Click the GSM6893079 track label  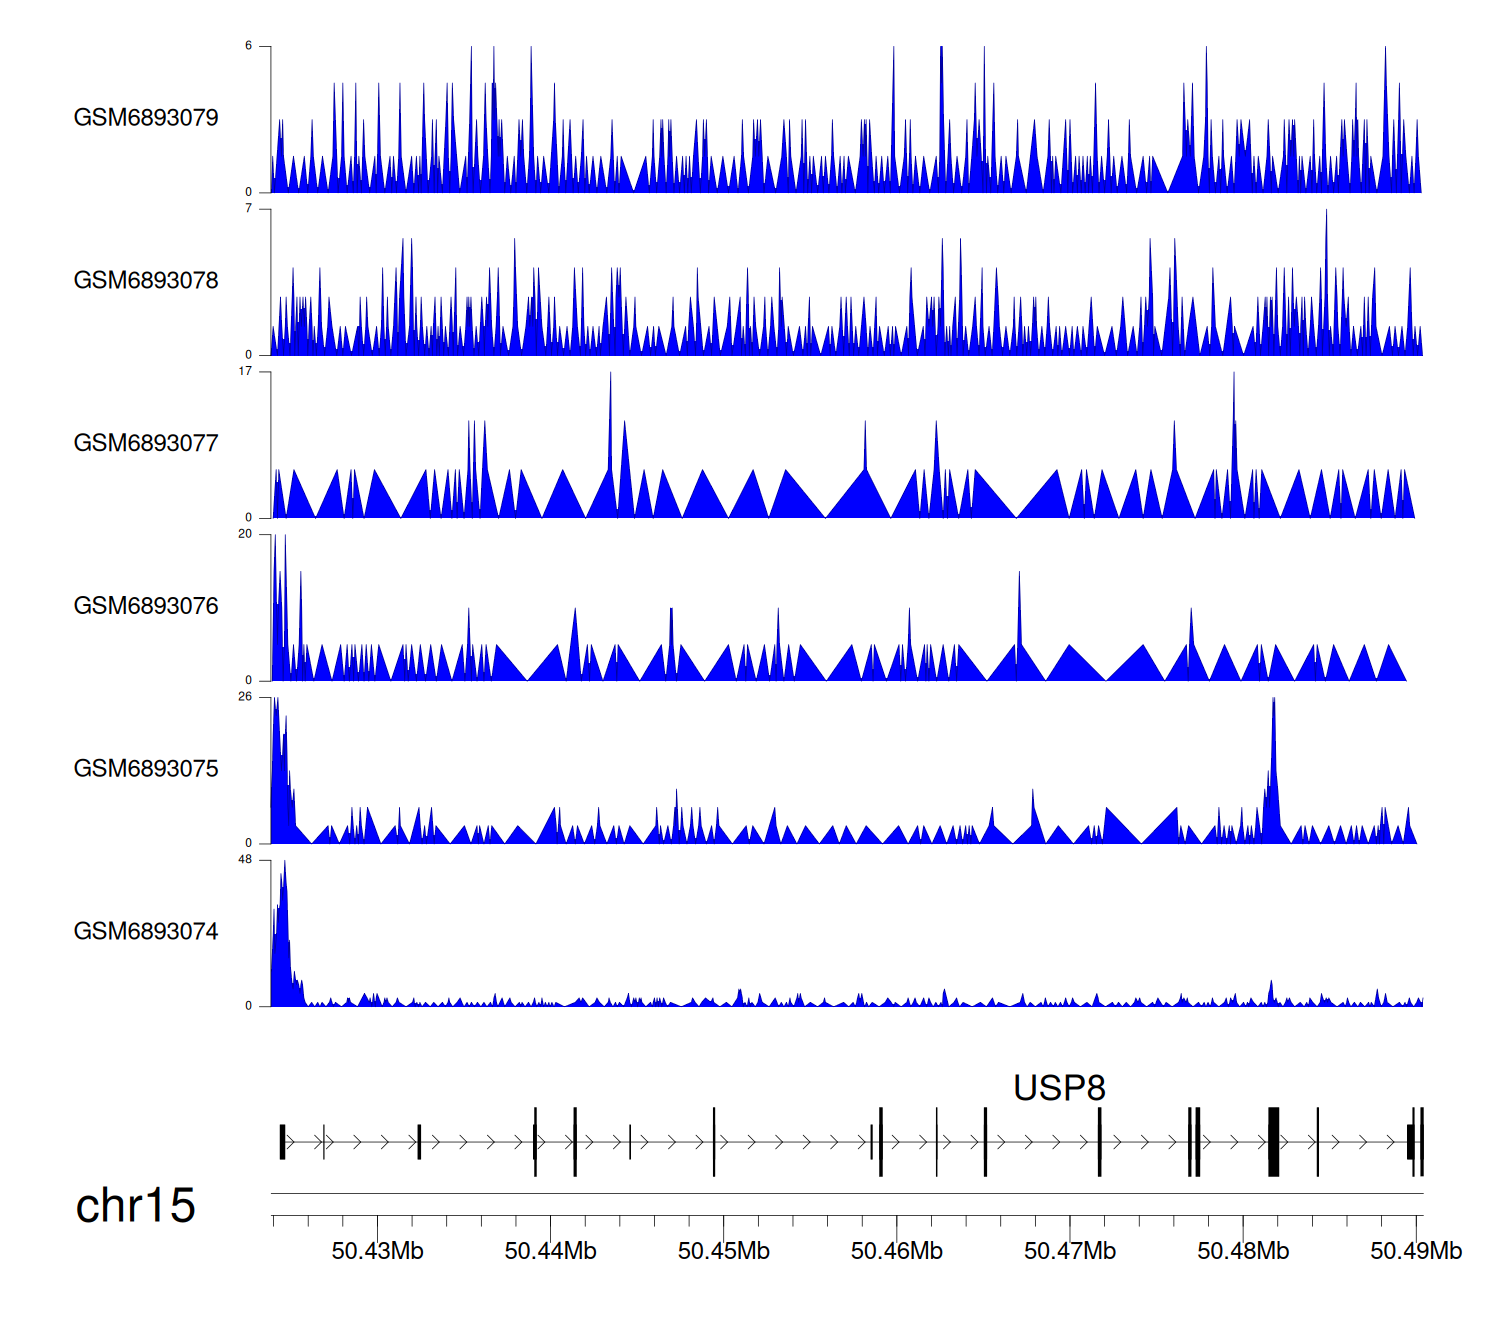point(146,118)
